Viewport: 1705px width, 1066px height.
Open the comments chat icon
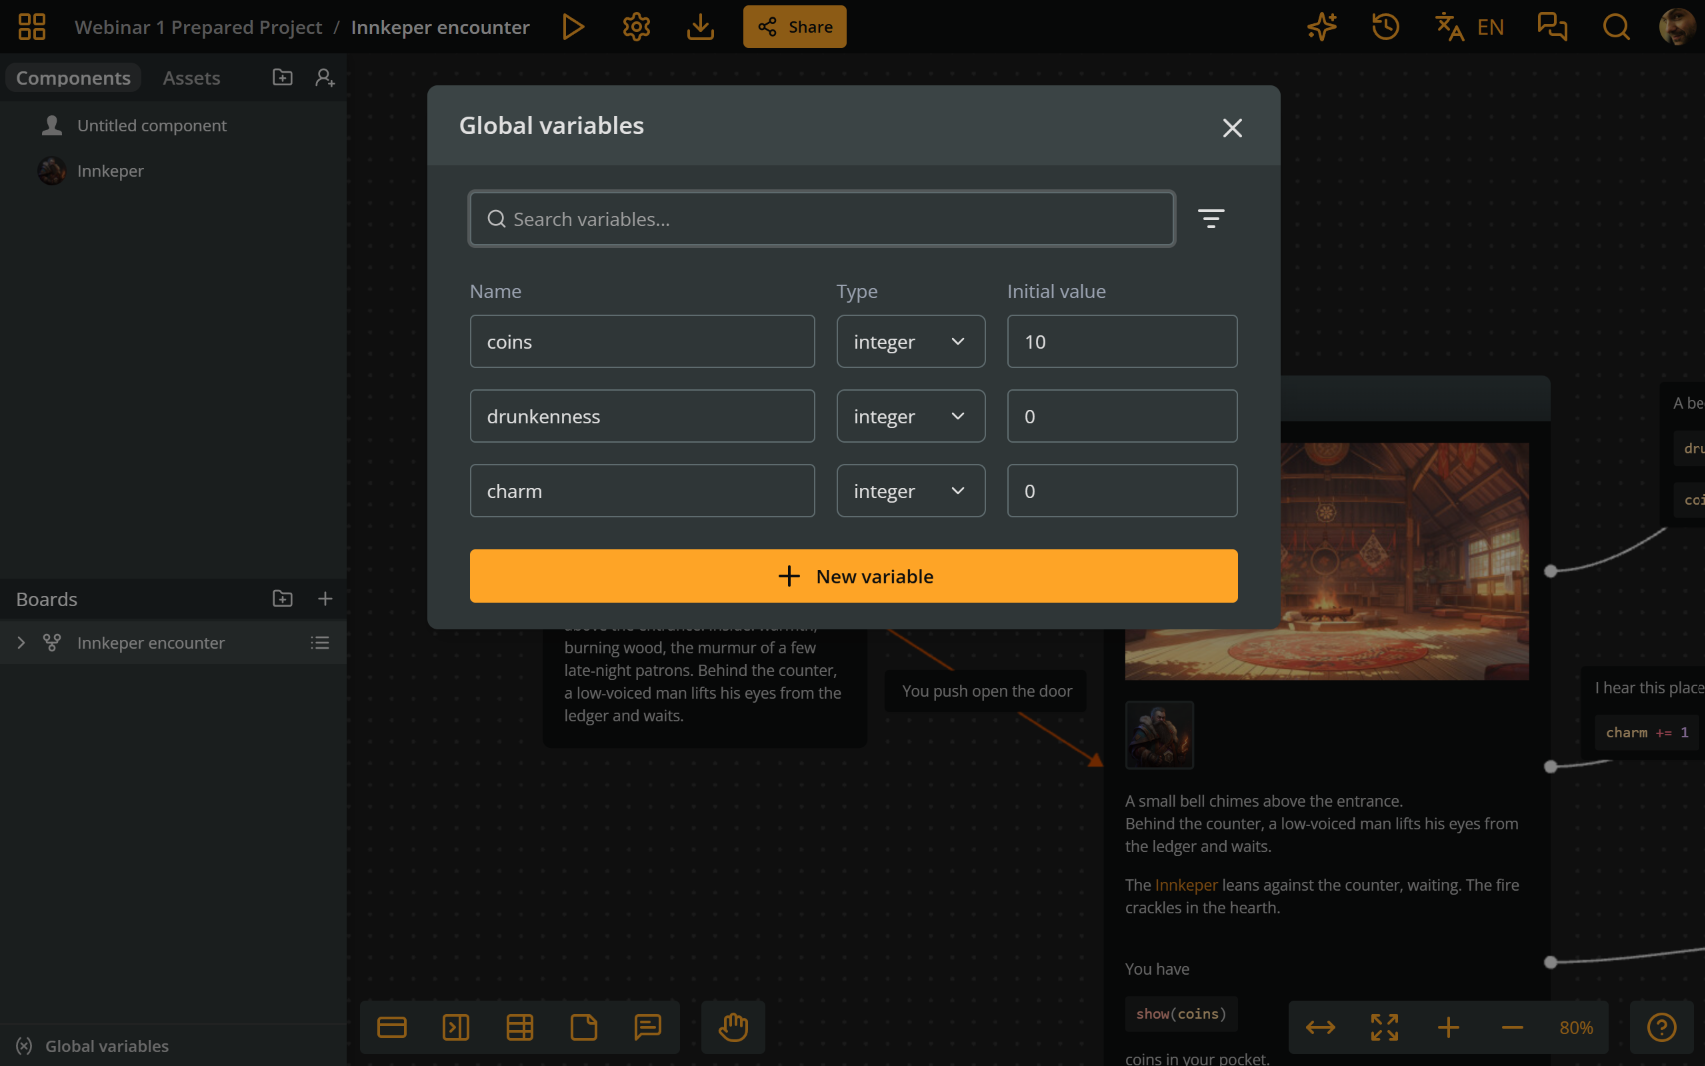[x=1552, y=27]
